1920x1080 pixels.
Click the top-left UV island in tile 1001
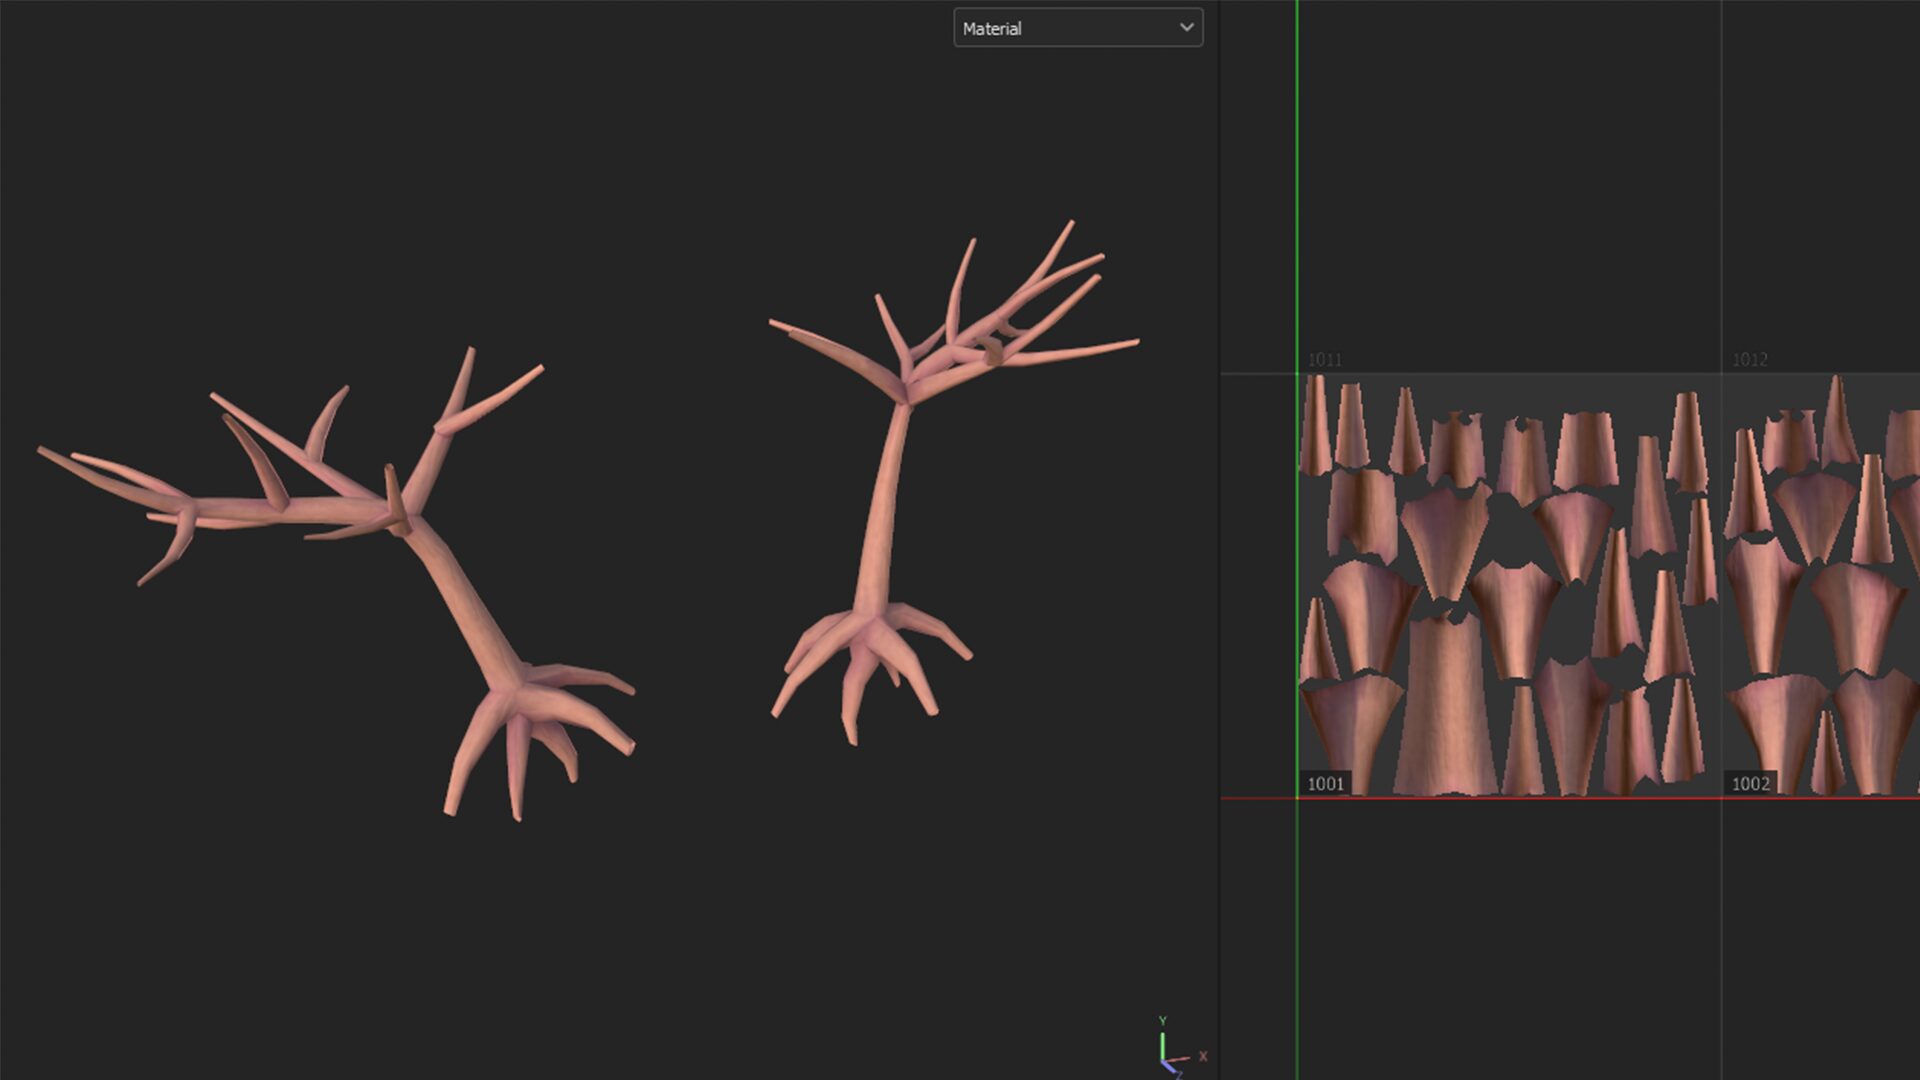1314,425
